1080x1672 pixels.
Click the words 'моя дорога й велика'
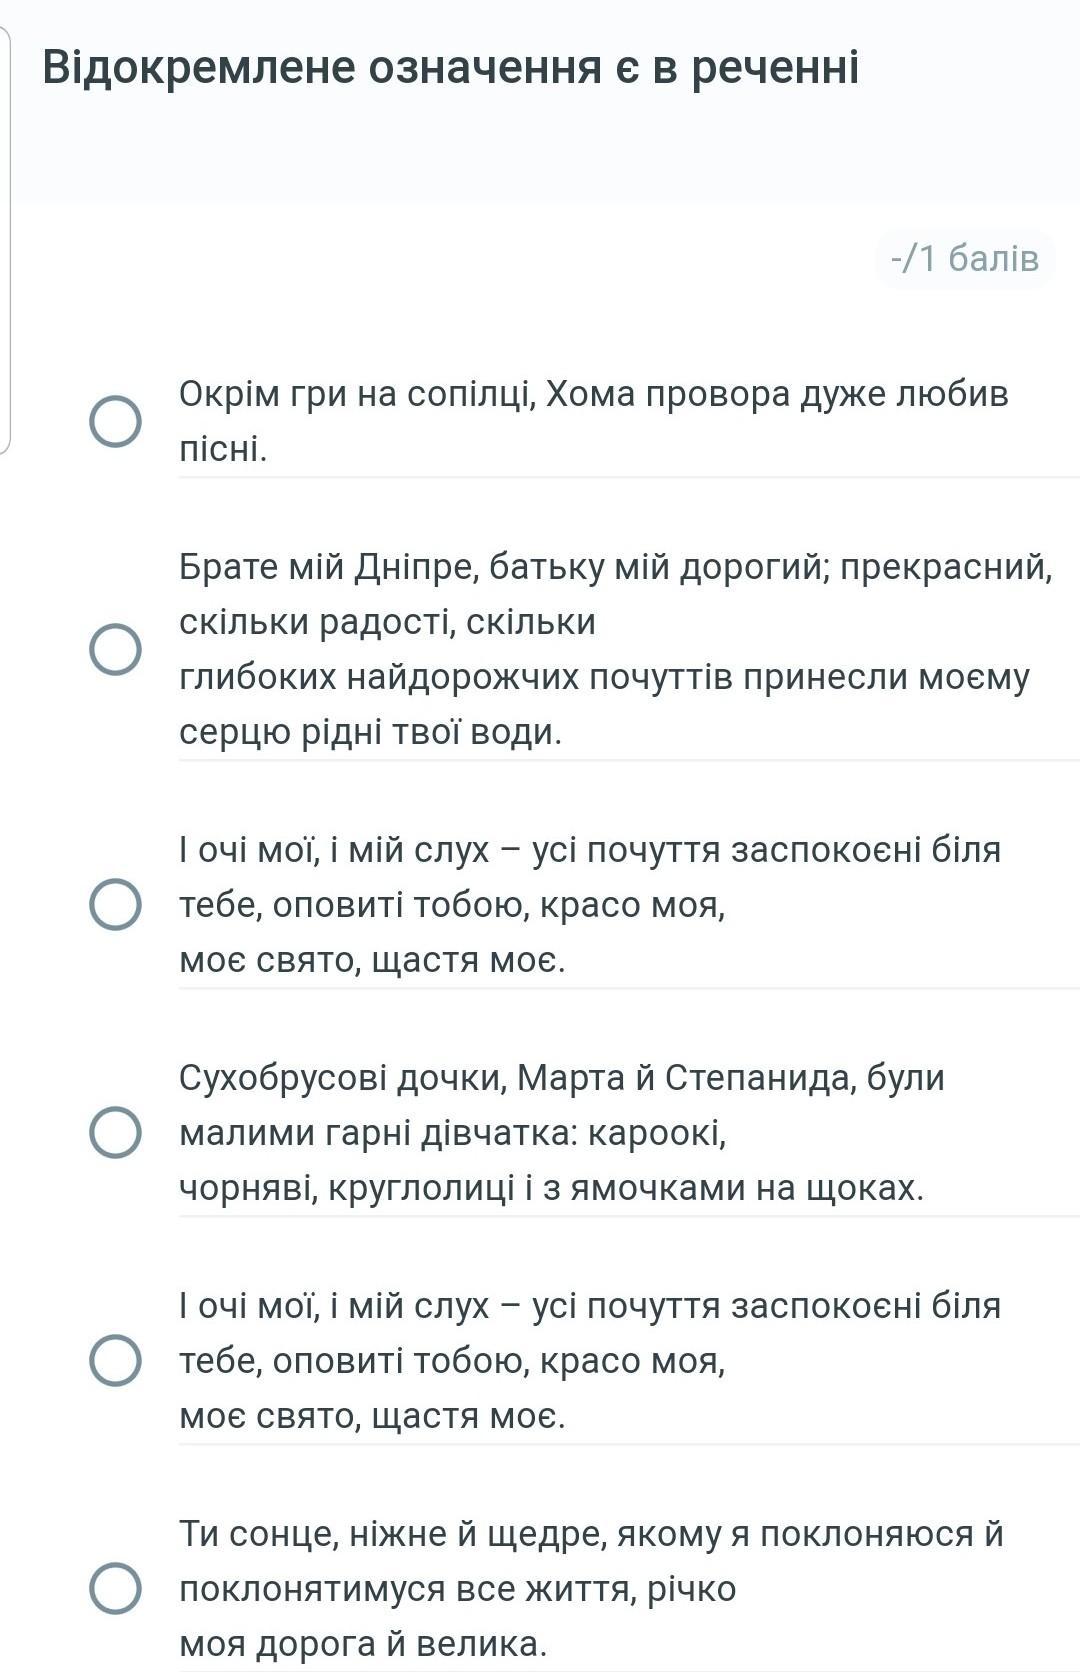pyautogui.click(x=363, y=1643)
